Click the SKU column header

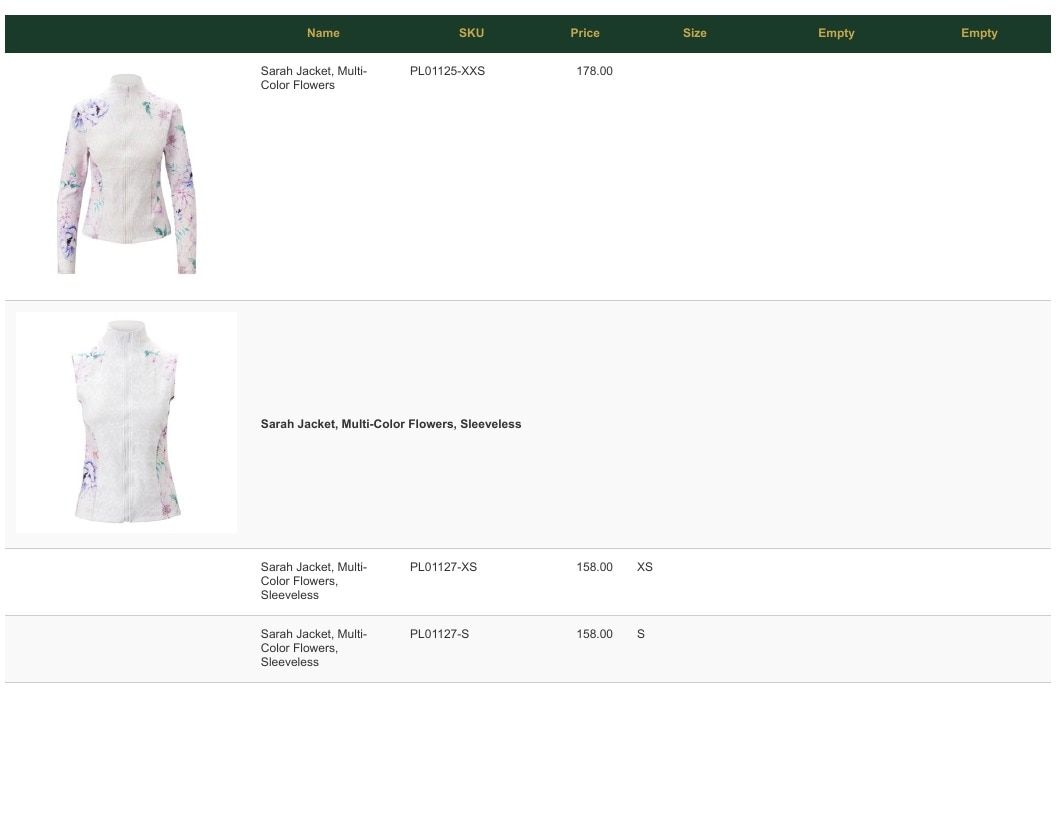471,33
